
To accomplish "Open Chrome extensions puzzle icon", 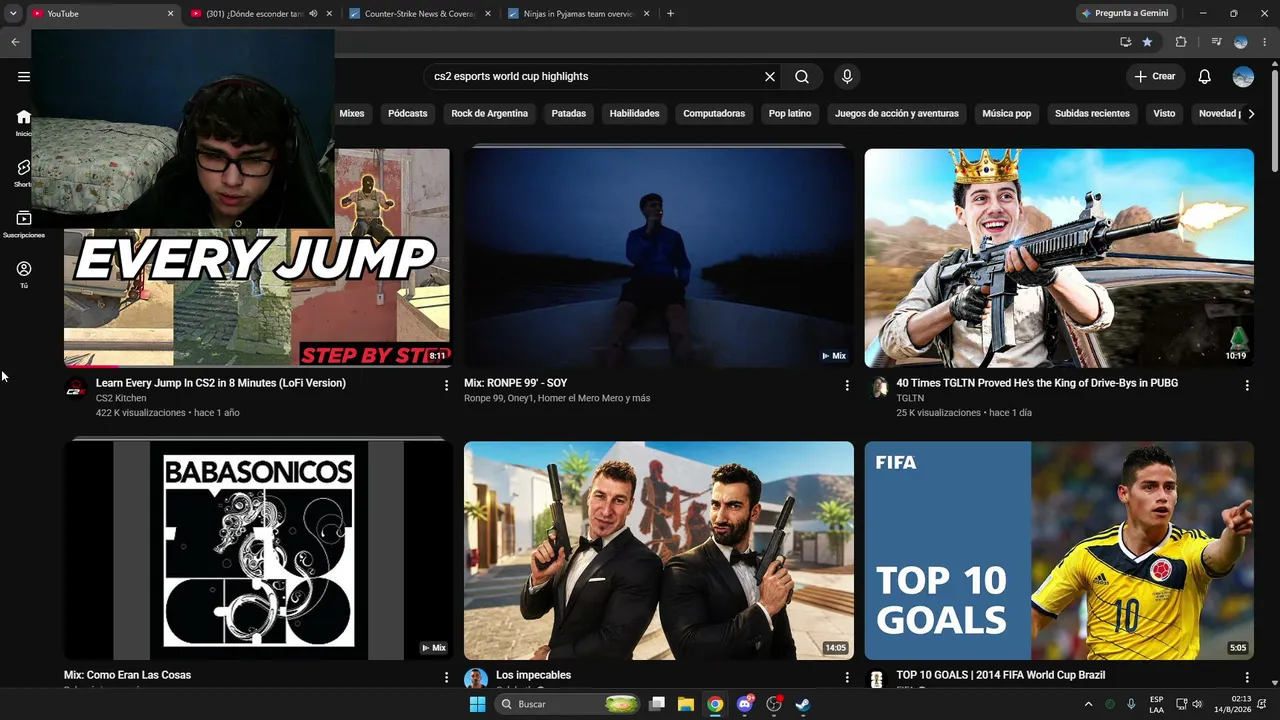I will point(1181,42).
